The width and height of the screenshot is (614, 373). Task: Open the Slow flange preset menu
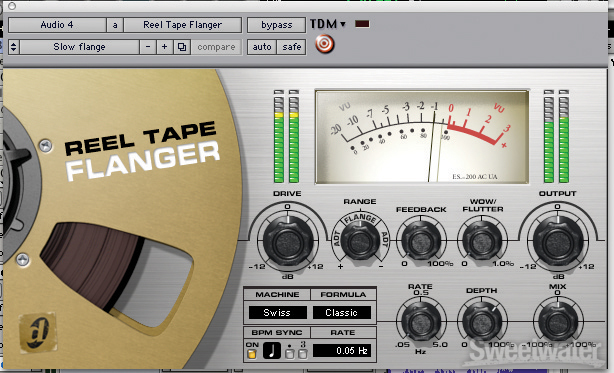coord(79,47)
